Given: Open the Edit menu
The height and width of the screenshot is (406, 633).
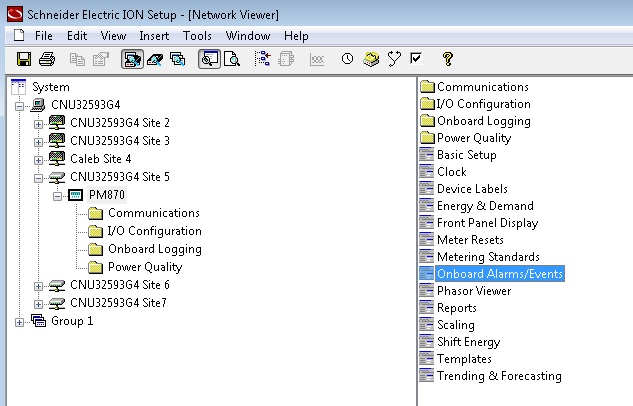Looking at the screenshot, I should (77, 36).
